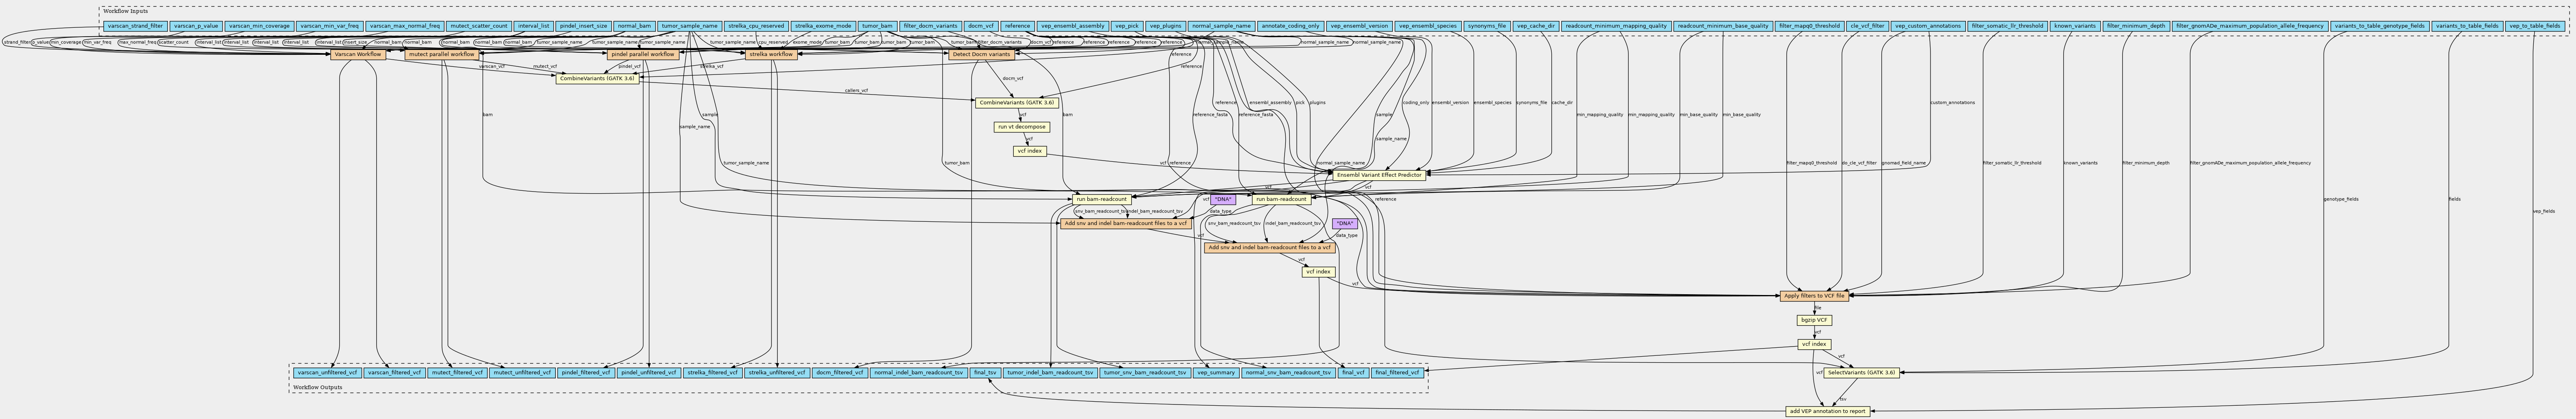Image resolution: width=2576 pixels, height=419 pixels.
Task: Click the final_tsv output box
Action: click(985, 373)
